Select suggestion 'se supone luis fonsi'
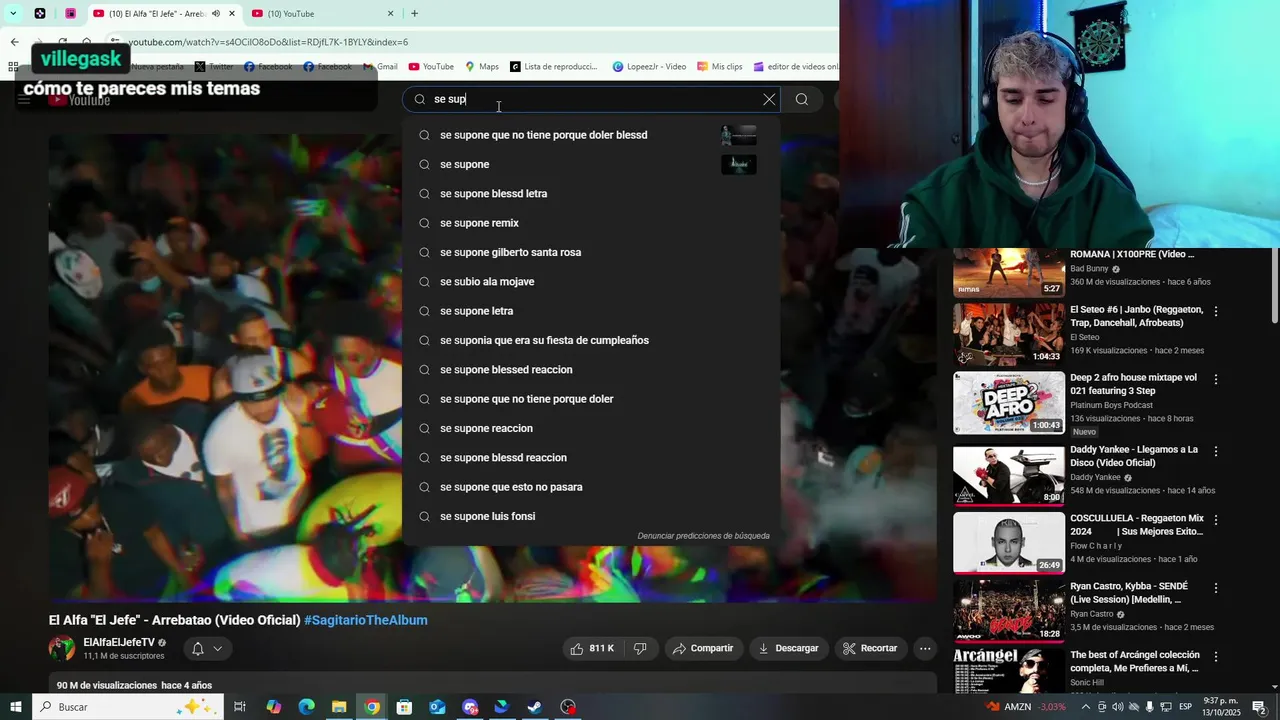1280x720 pixels. (591, 516)
